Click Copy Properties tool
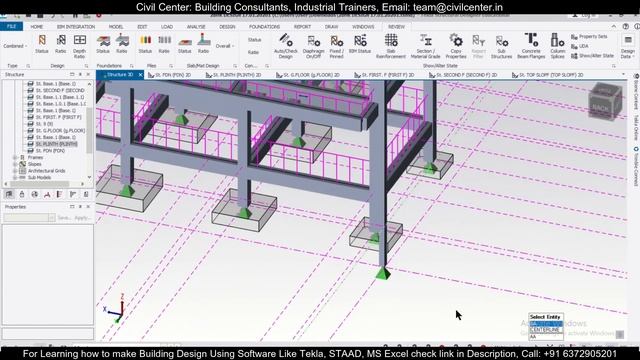The image size is (640, 360). point(456,46)
